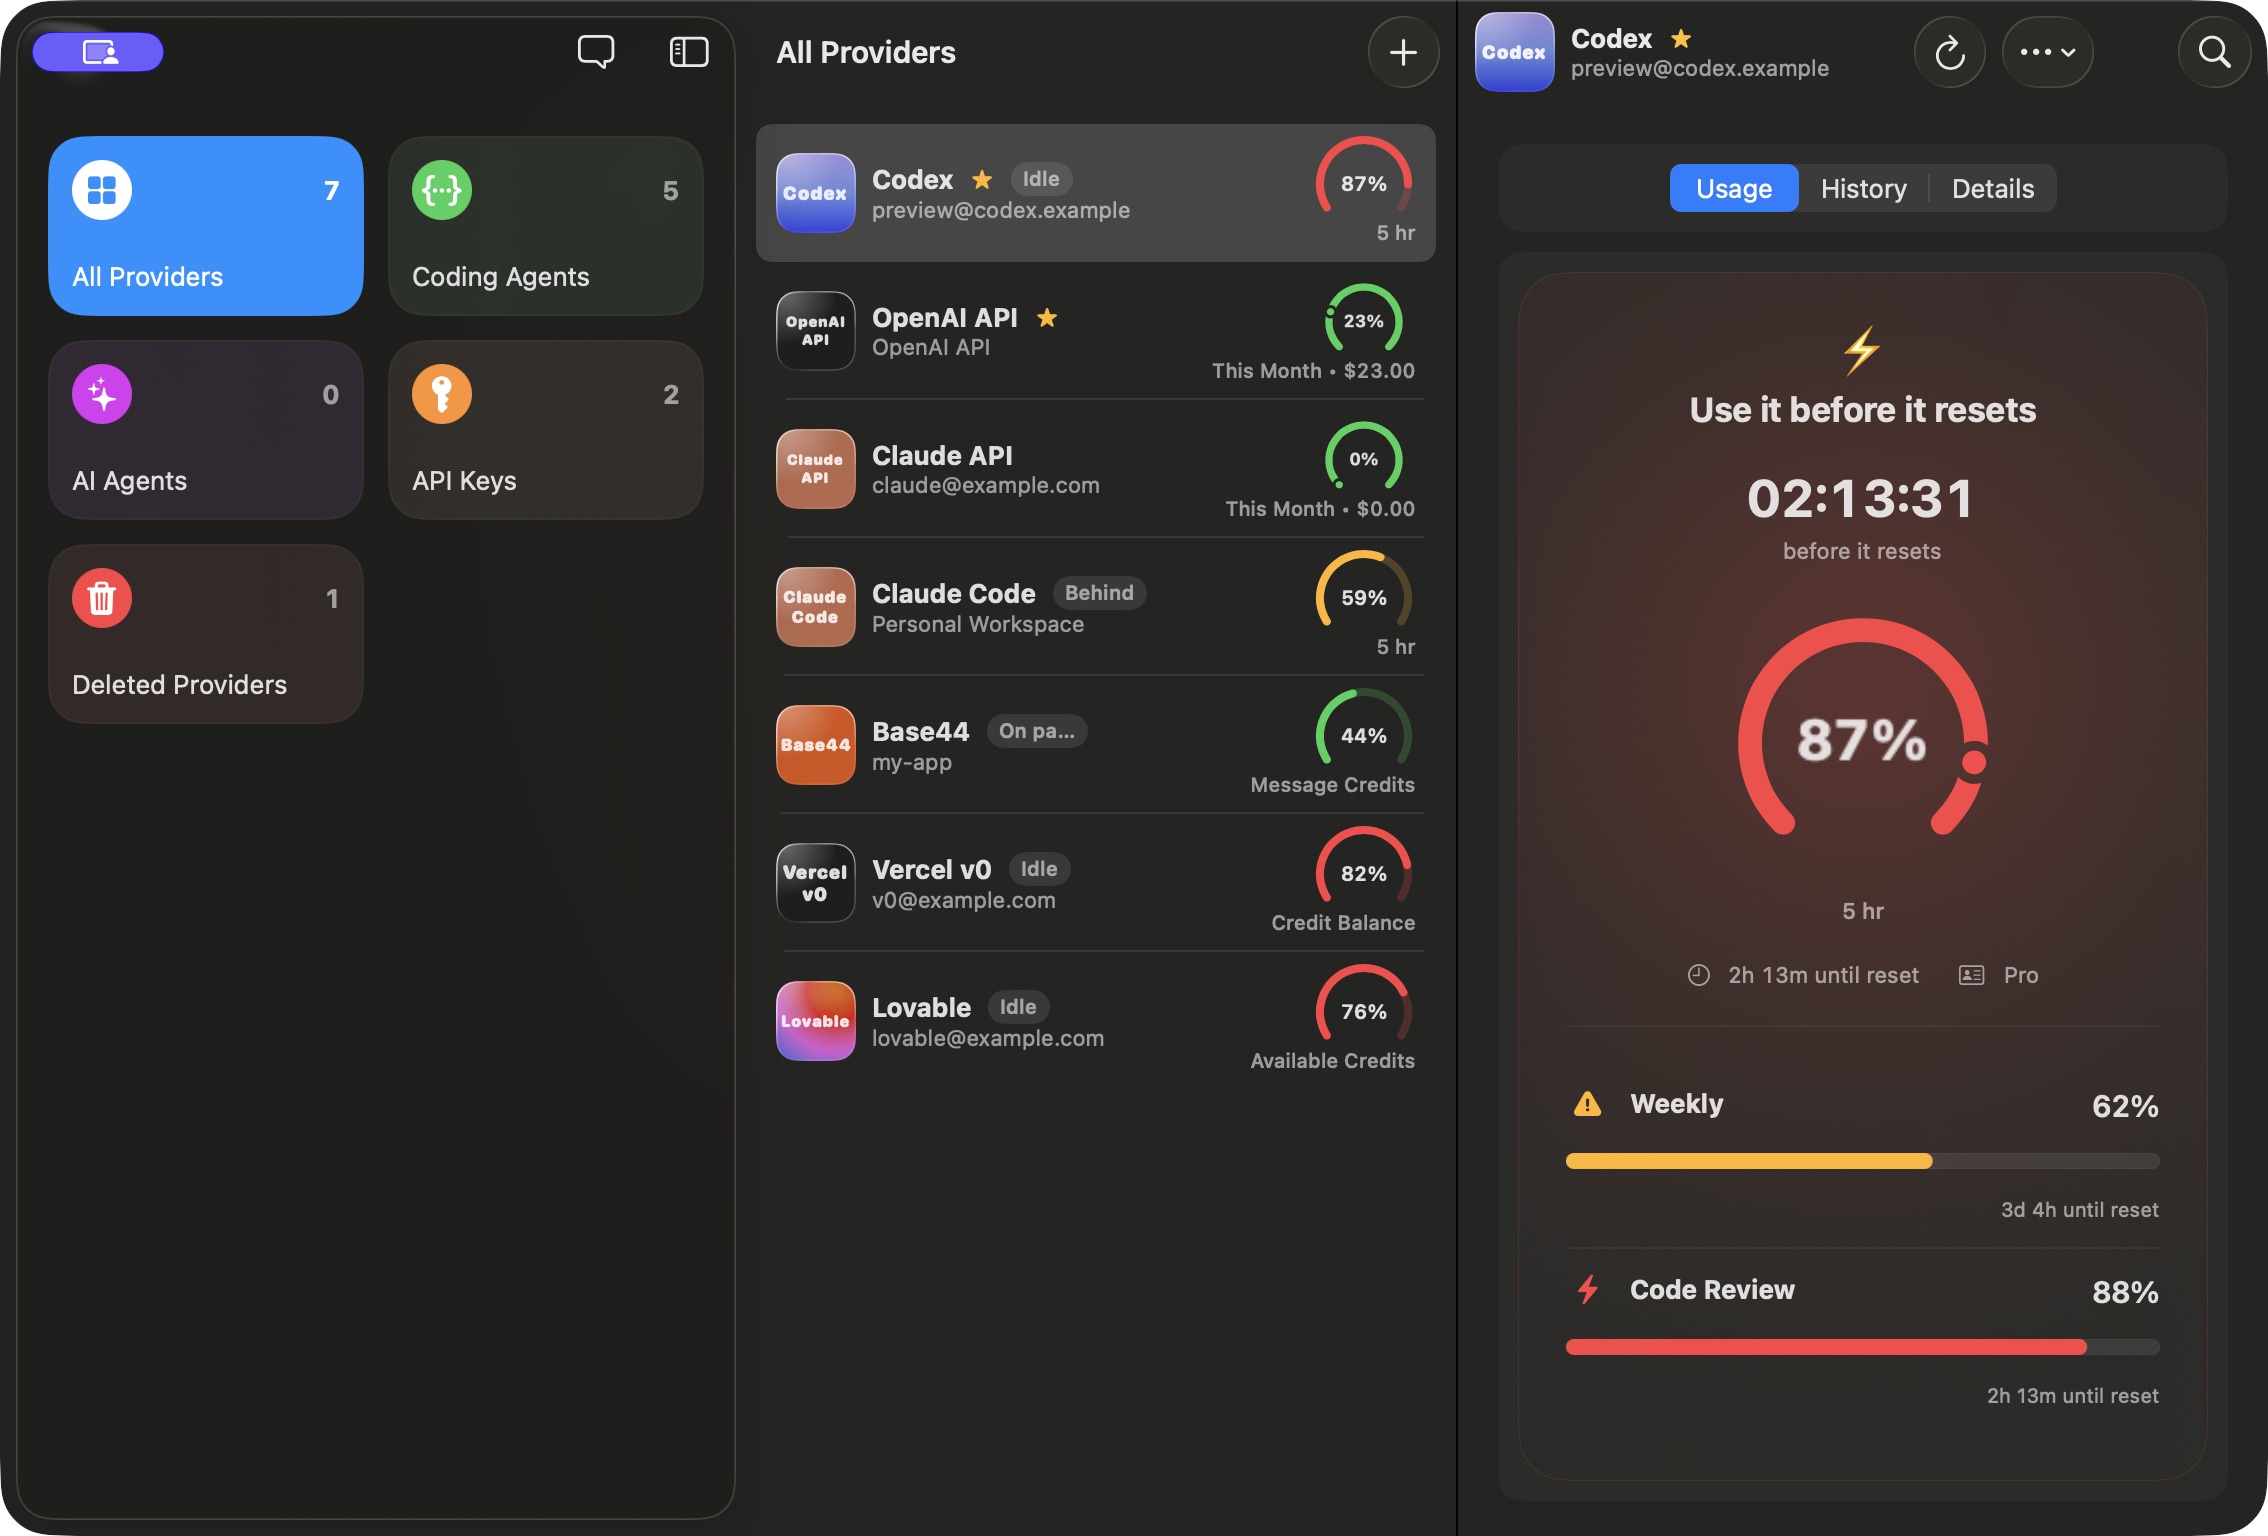Open the chat bubble icon
The width and height of the screenshot is (2268, 1536).
coord(596,52)
